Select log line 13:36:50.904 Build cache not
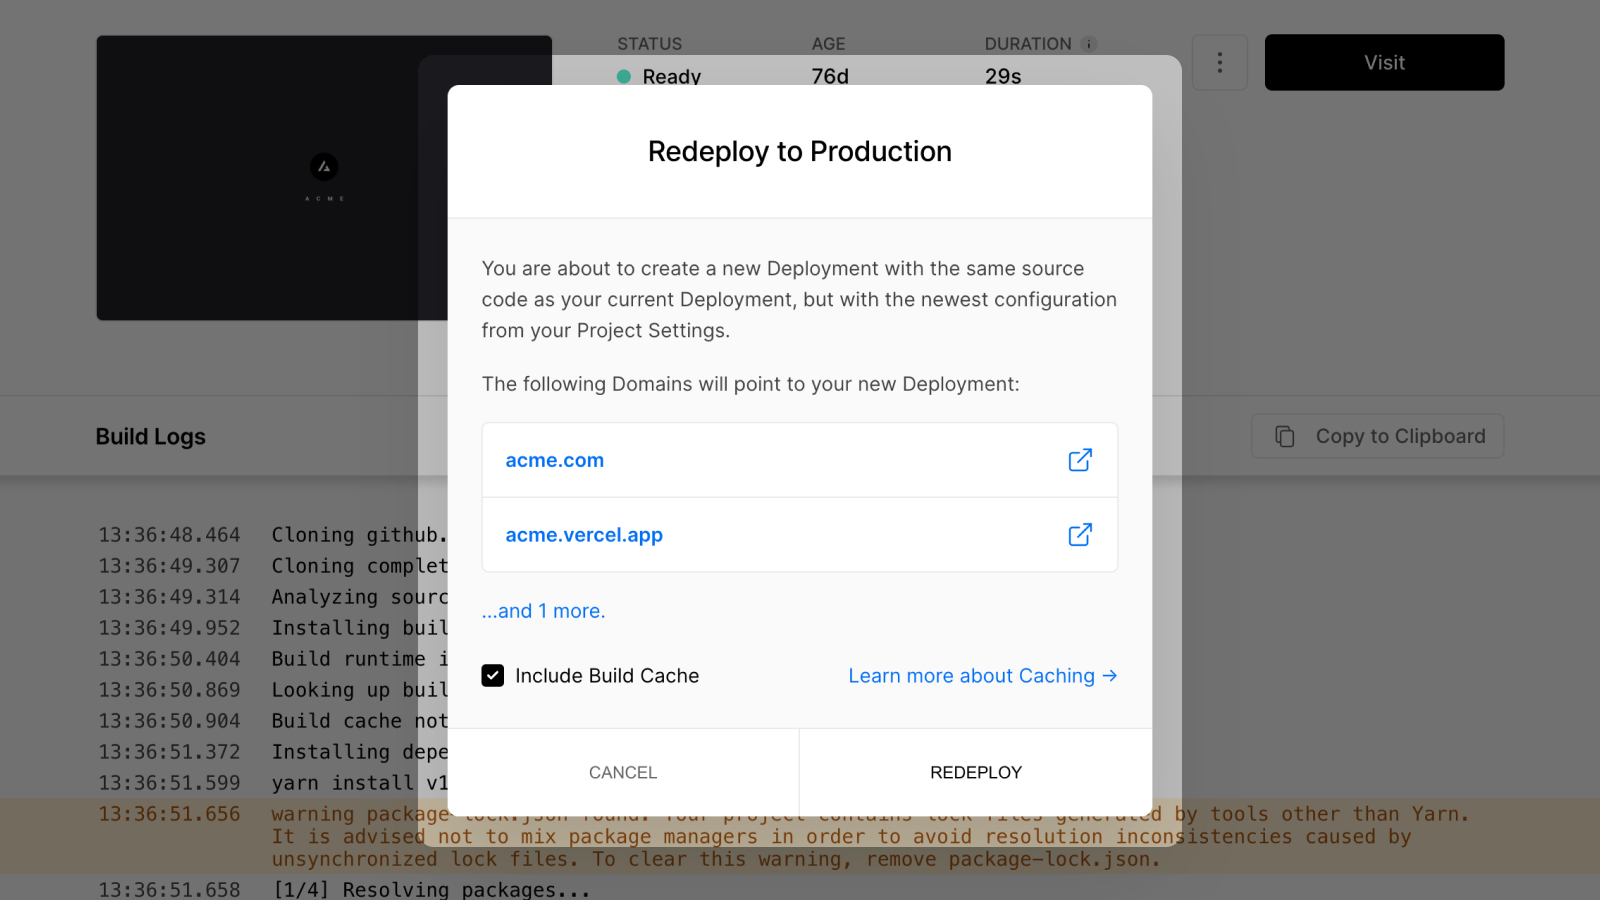 272,721
